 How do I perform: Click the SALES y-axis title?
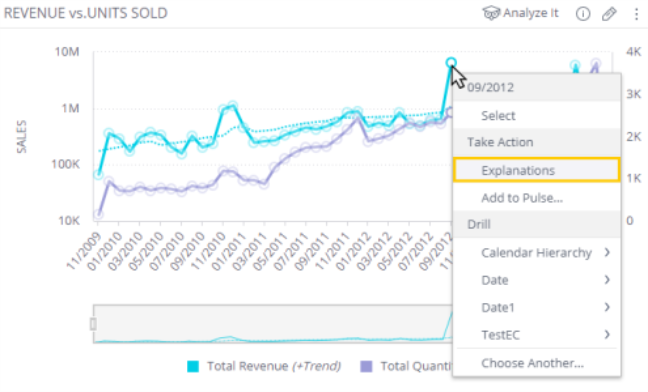tap(21, 137)
